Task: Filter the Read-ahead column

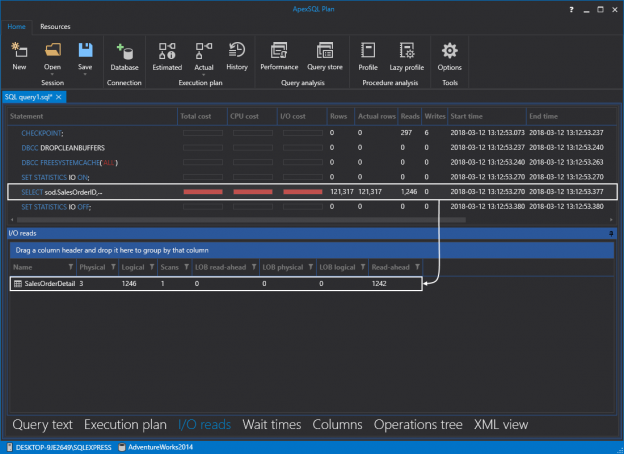Action: (417, 267)
